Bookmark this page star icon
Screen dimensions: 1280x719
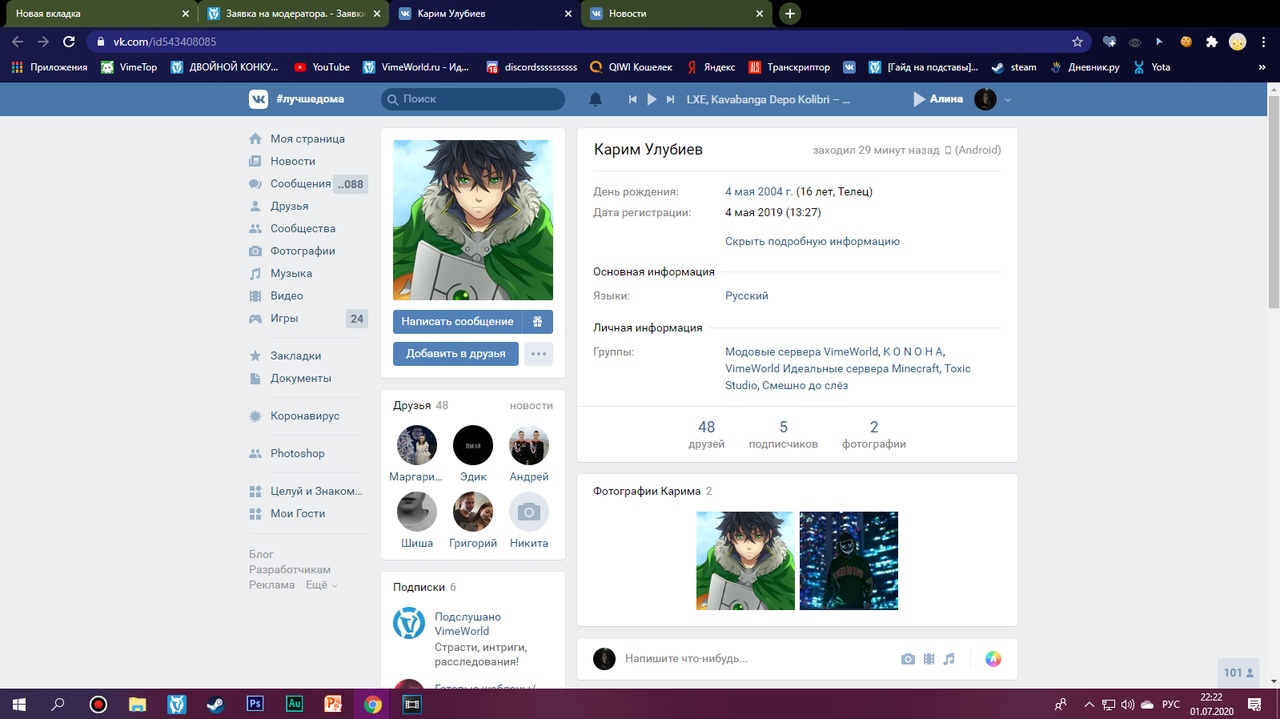[1077, 42]
